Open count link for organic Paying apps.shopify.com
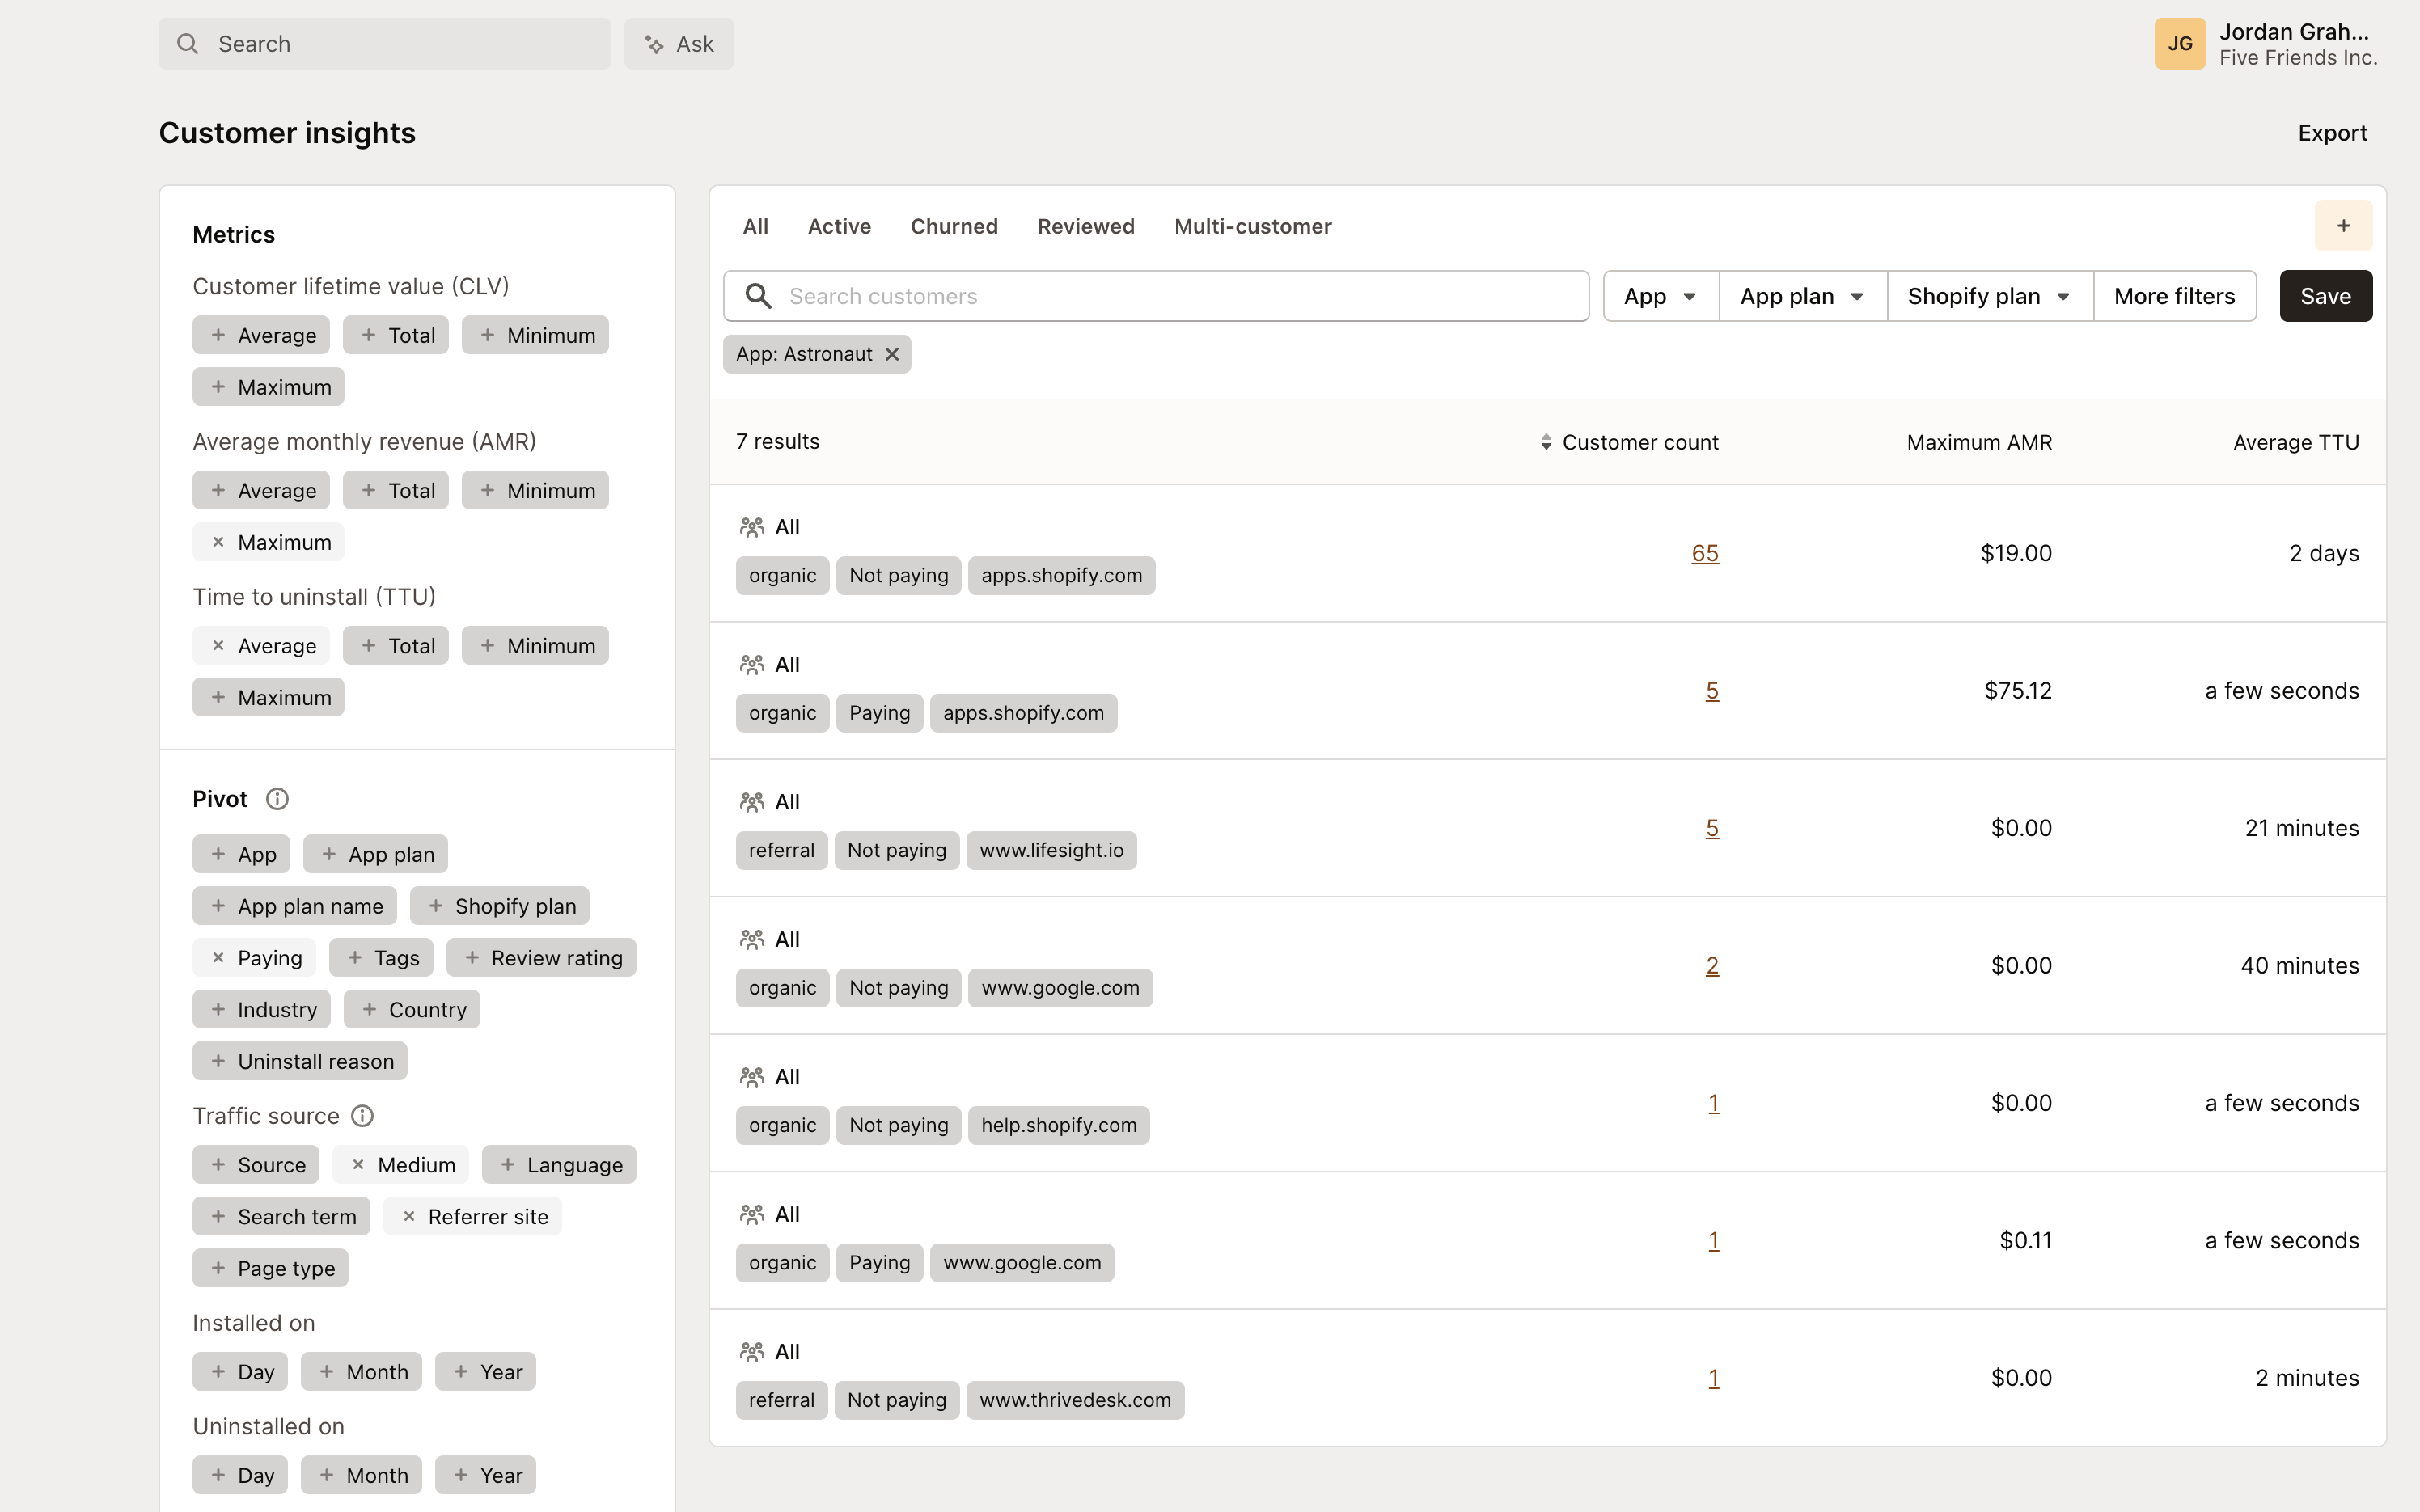 click(1712, 691)
